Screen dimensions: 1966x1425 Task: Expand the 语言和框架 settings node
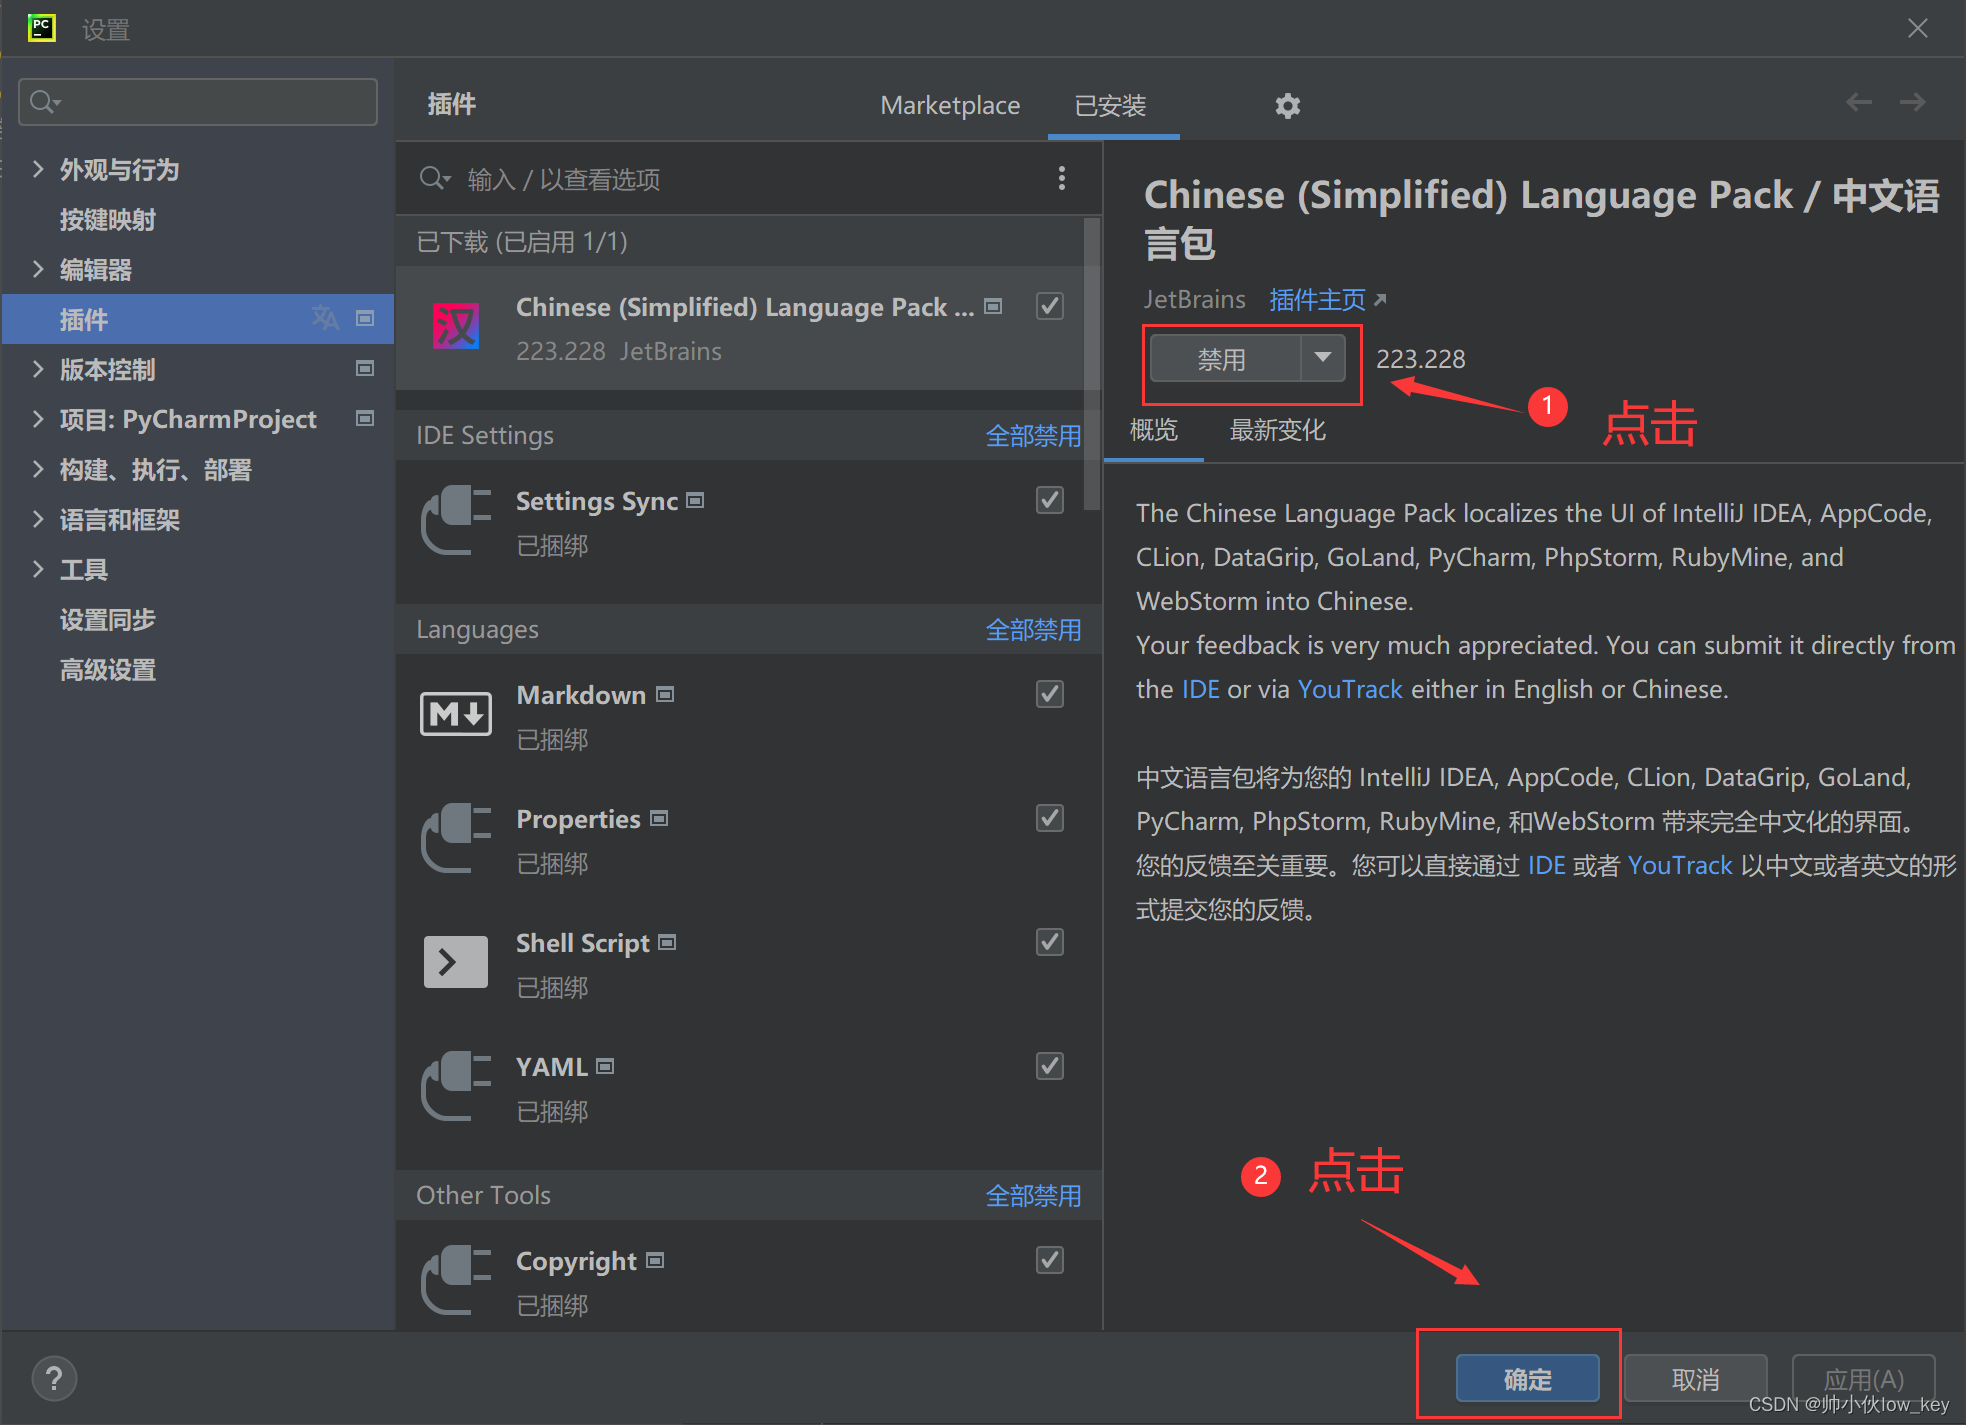[38, 518]
